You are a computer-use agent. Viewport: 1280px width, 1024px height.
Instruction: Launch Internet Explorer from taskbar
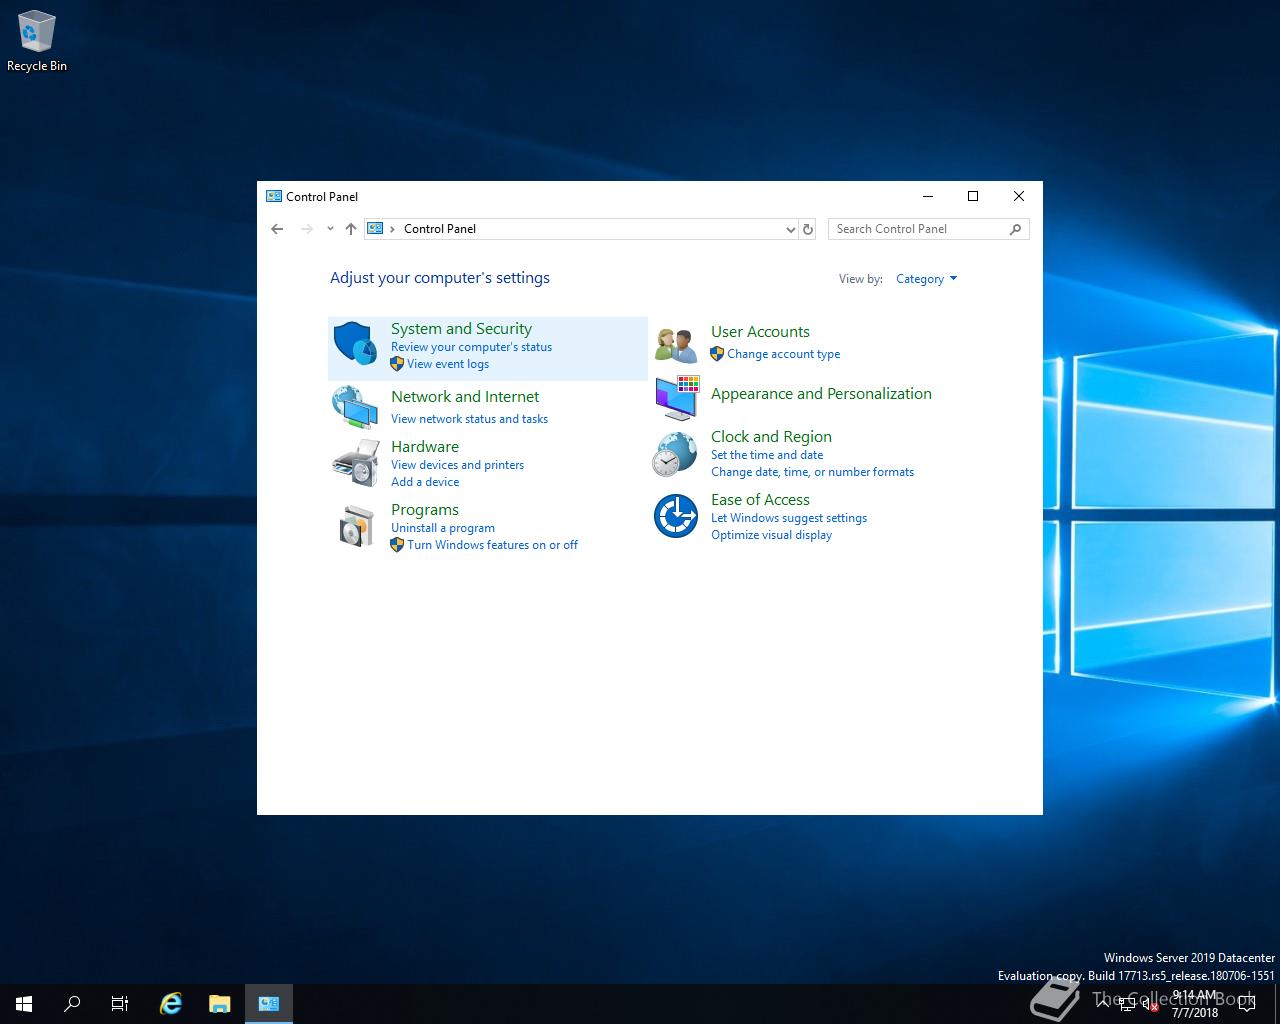[x=171, y=1004]
